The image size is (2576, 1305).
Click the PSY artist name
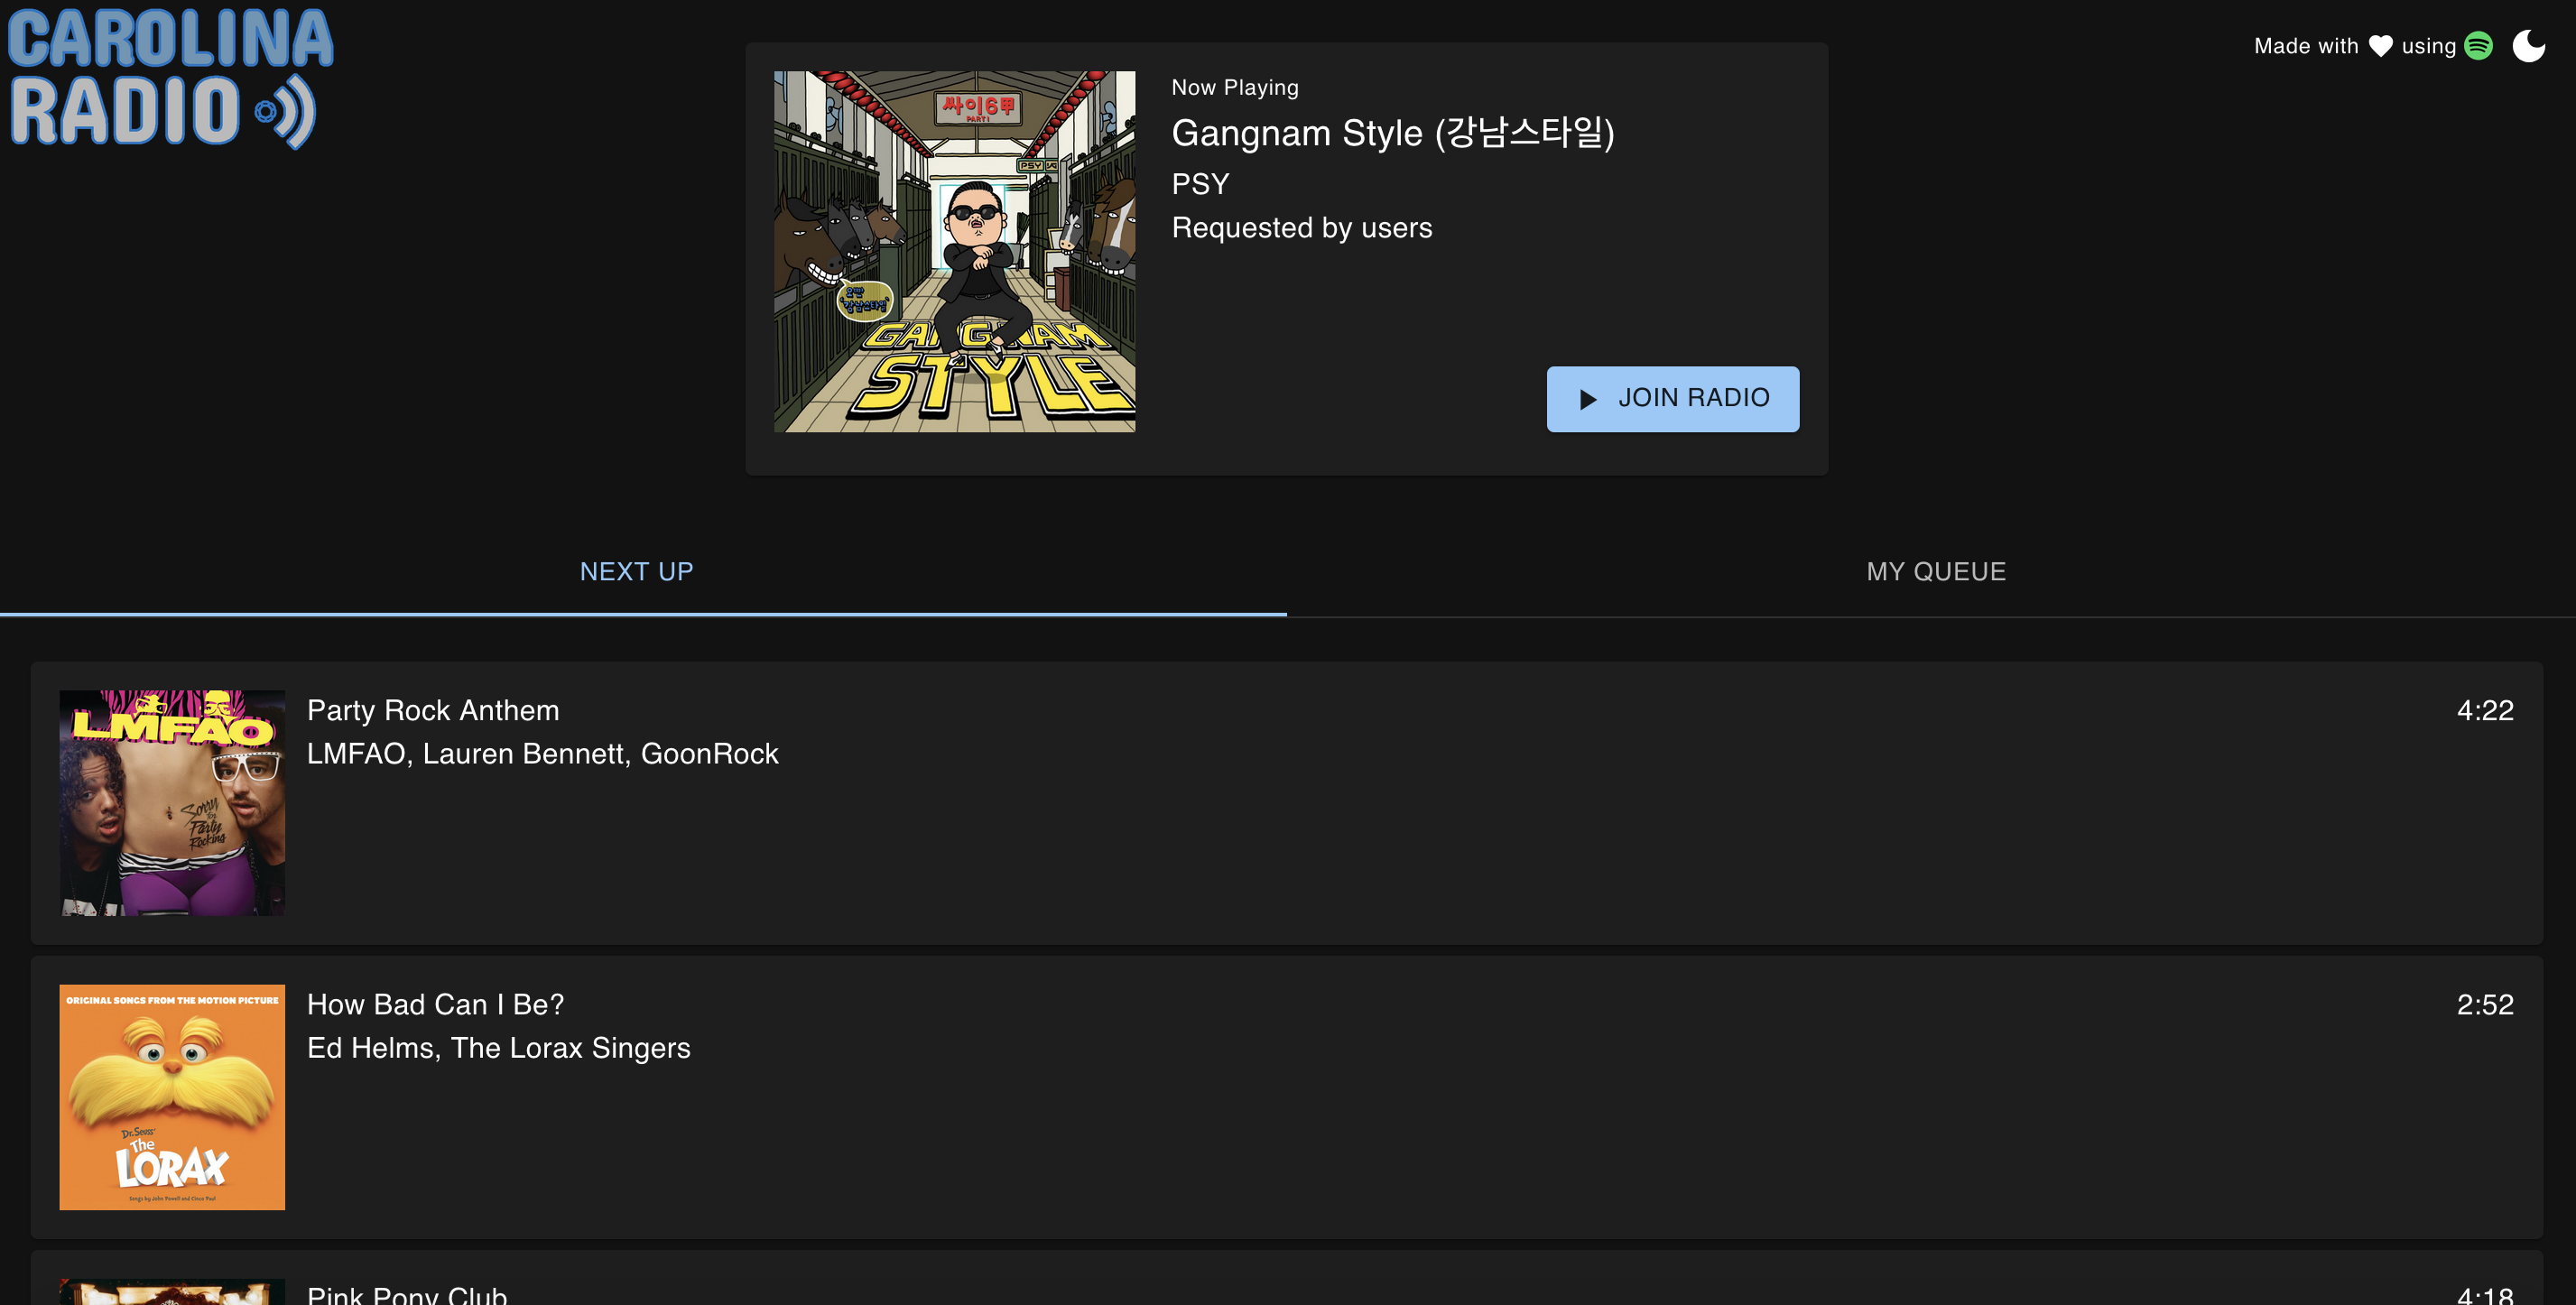[x=1200, y=184]
